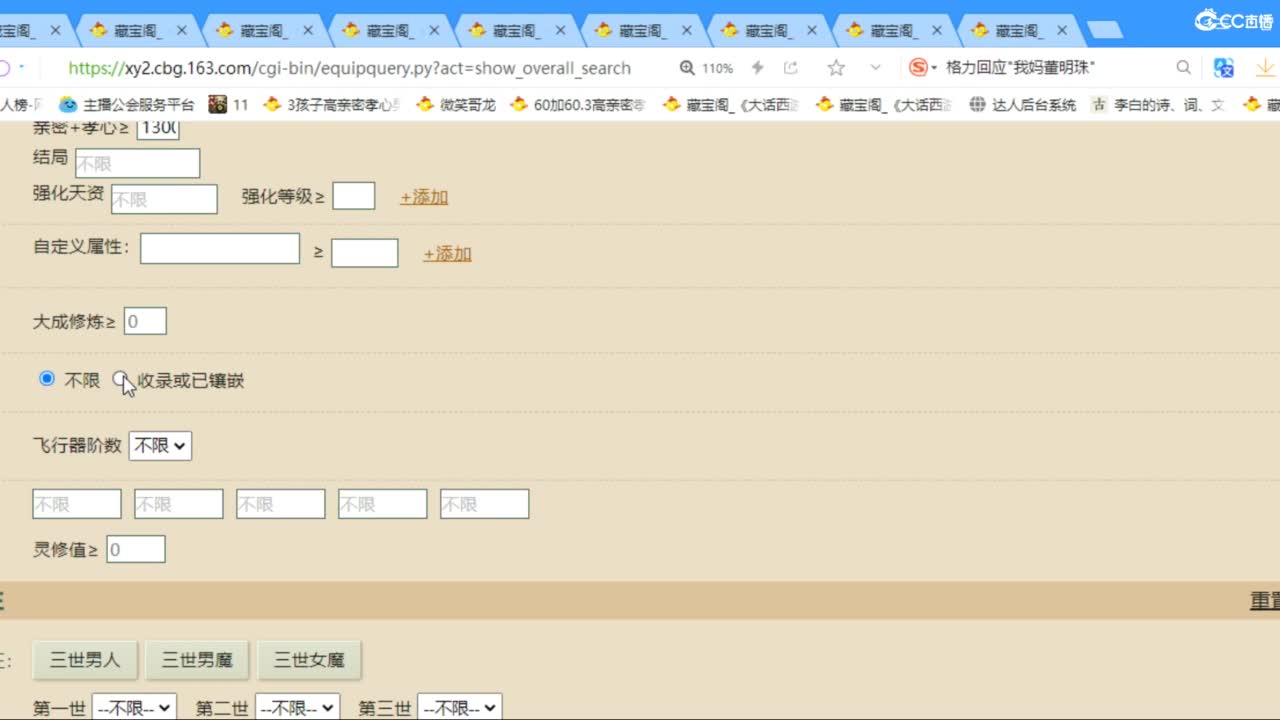Open the bookmark labeled 11

228,104
